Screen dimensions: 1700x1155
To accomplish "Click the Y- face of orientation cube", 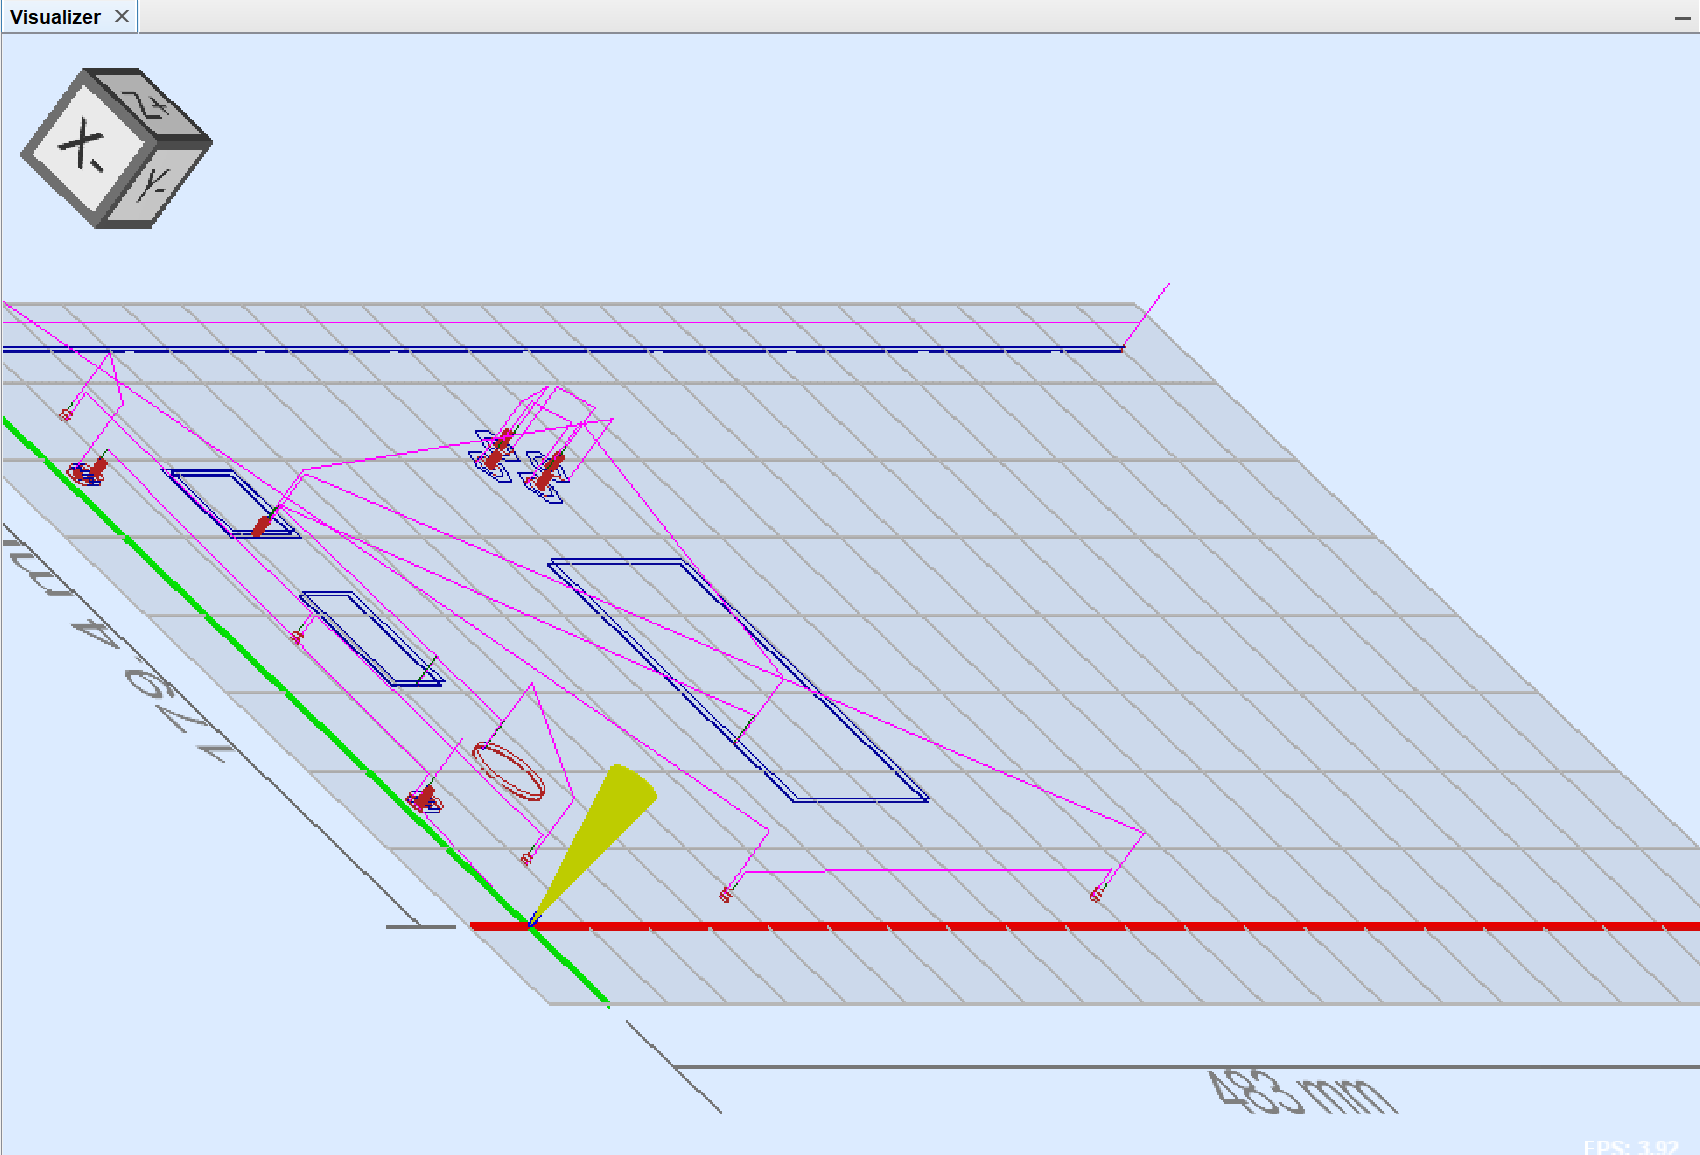I will click(x=157, y=185).
